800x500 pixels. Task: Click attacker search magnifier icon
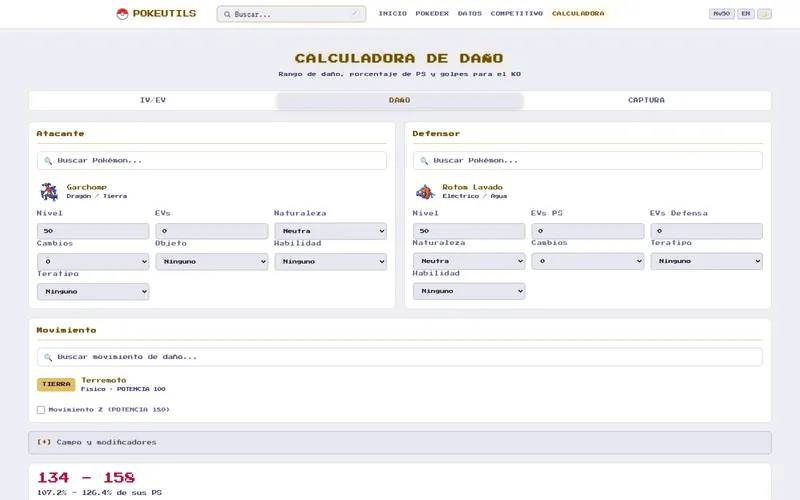tap(48, 161)
